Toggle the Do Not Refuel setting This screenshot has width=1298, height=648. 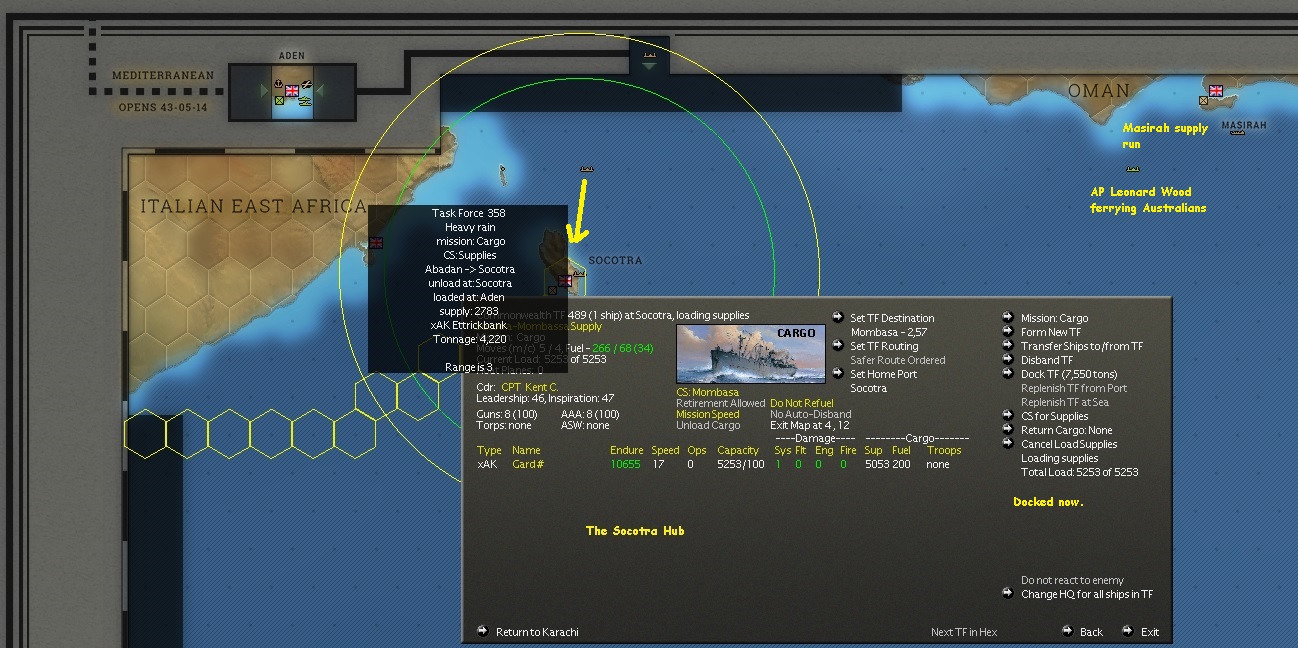pos(801,403)
